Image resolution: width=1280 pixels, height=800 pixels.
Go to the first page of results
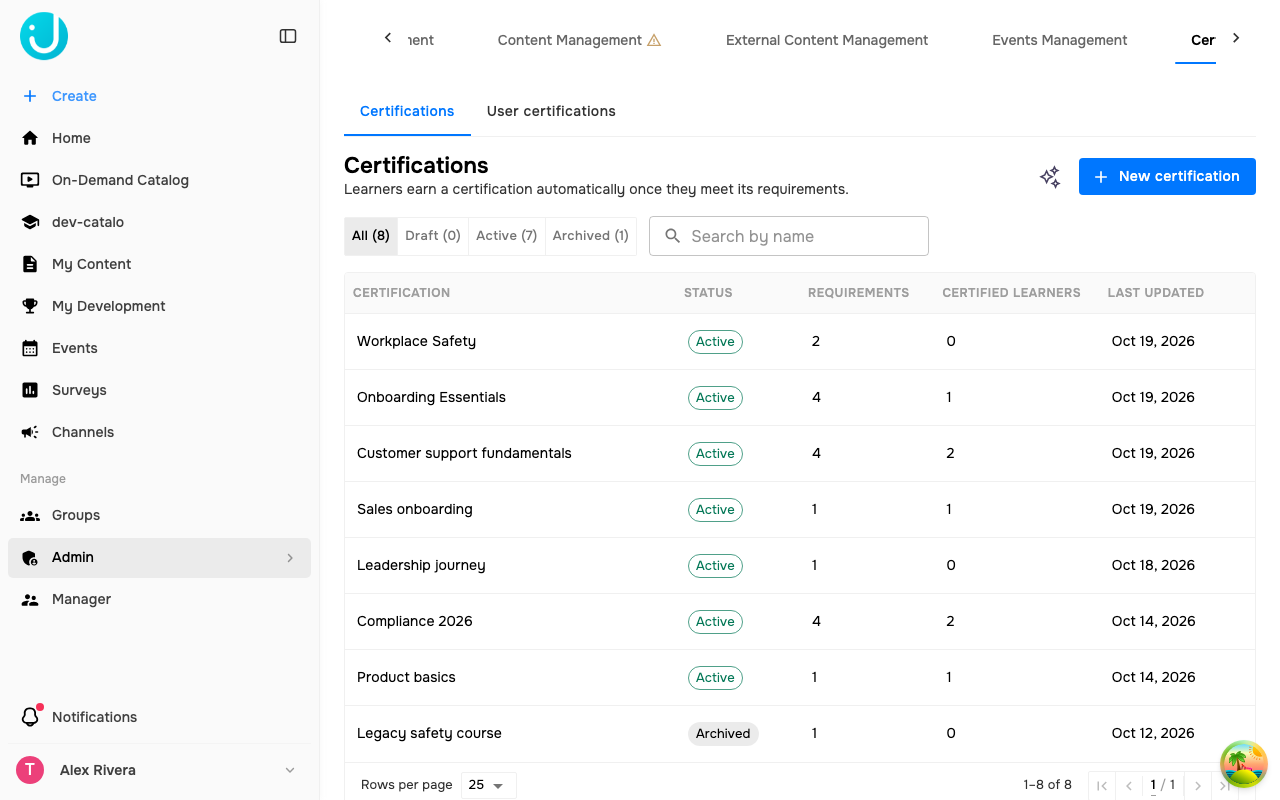[x=1102, y=785]
